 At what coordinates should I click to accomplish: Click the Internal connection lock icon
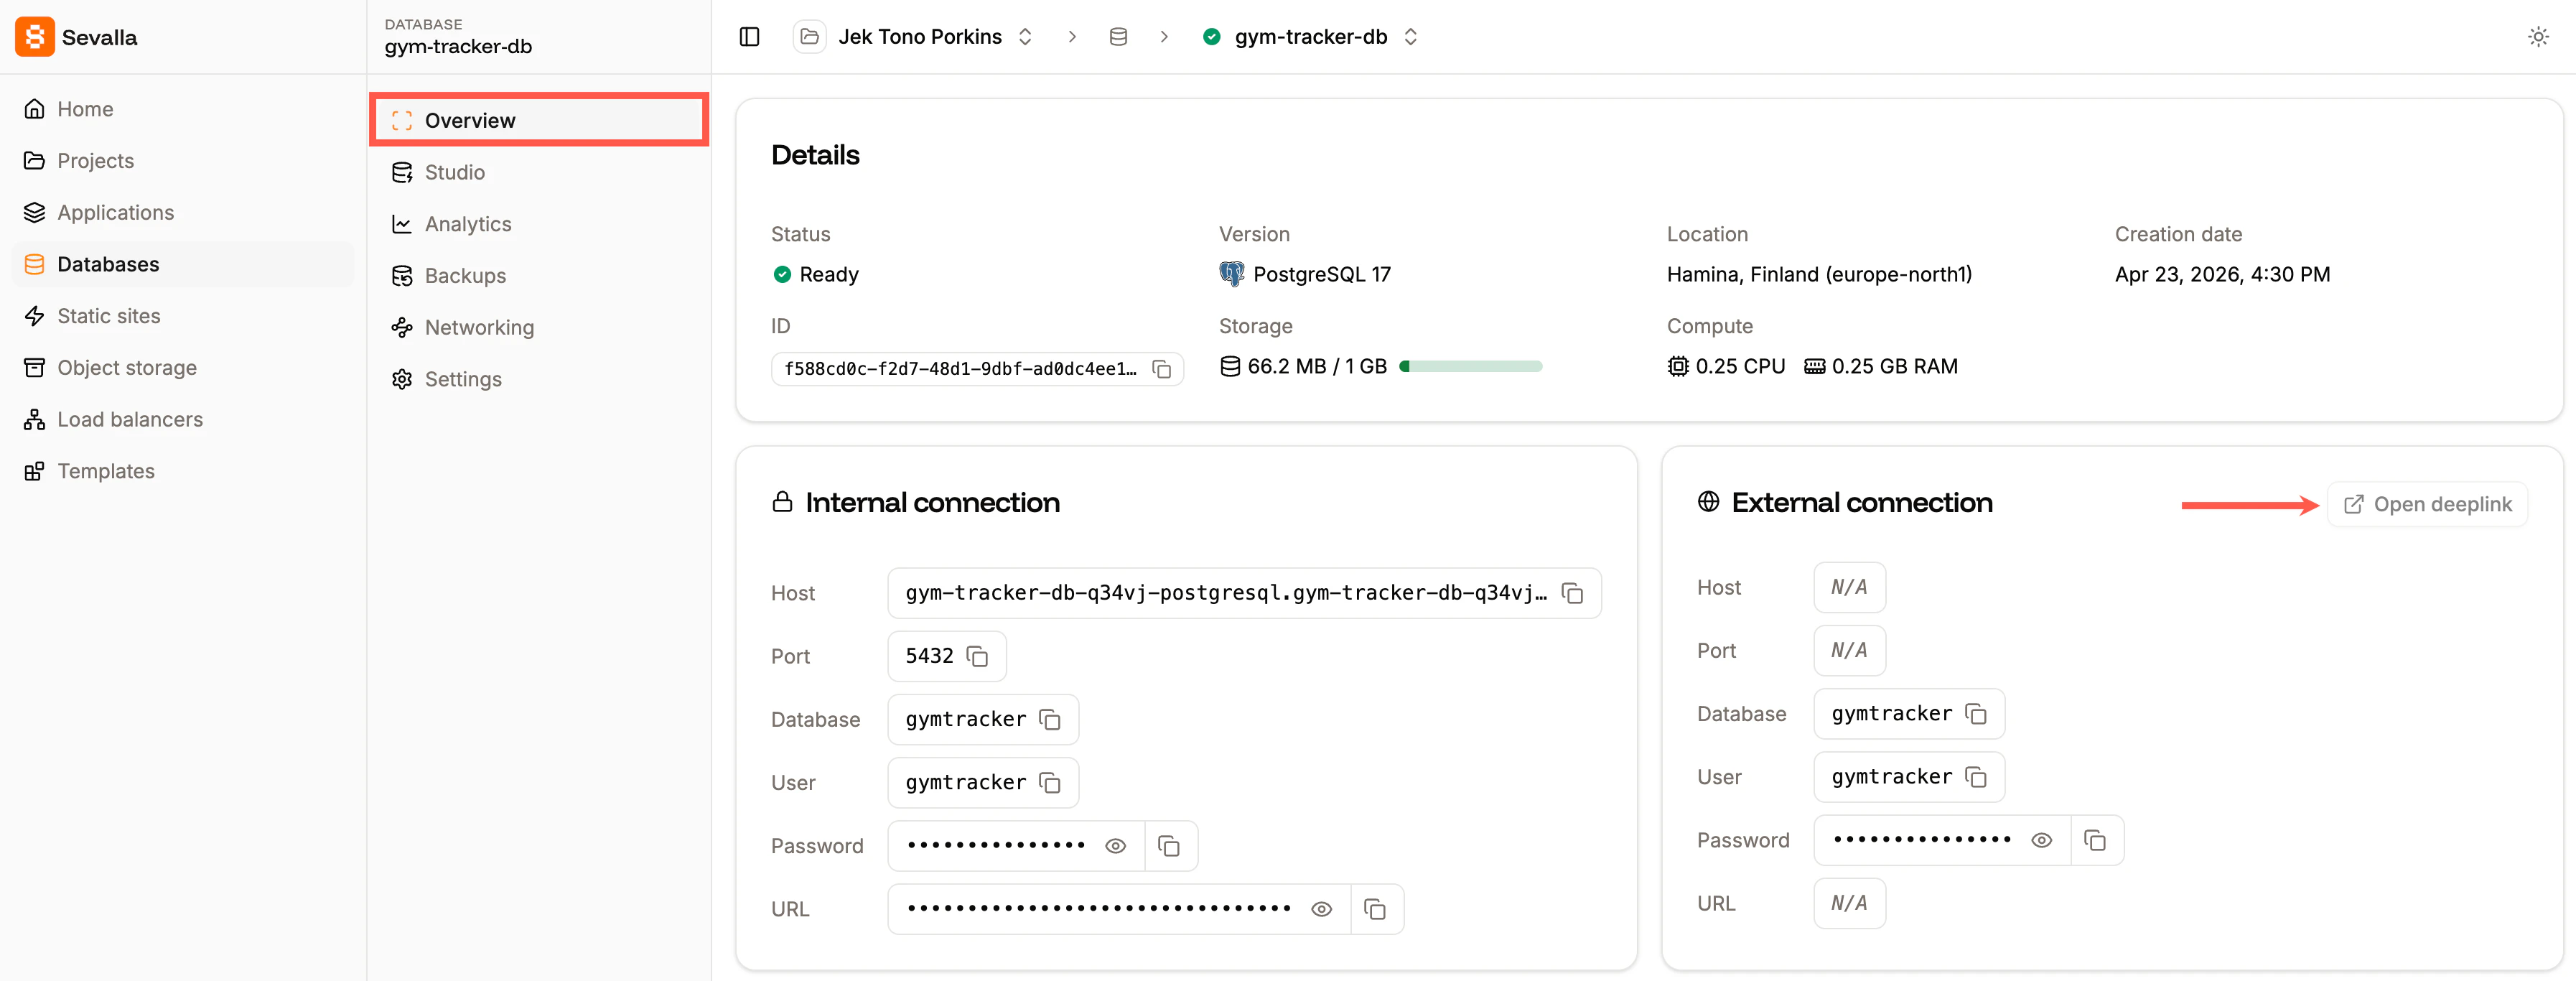point(782,502)
